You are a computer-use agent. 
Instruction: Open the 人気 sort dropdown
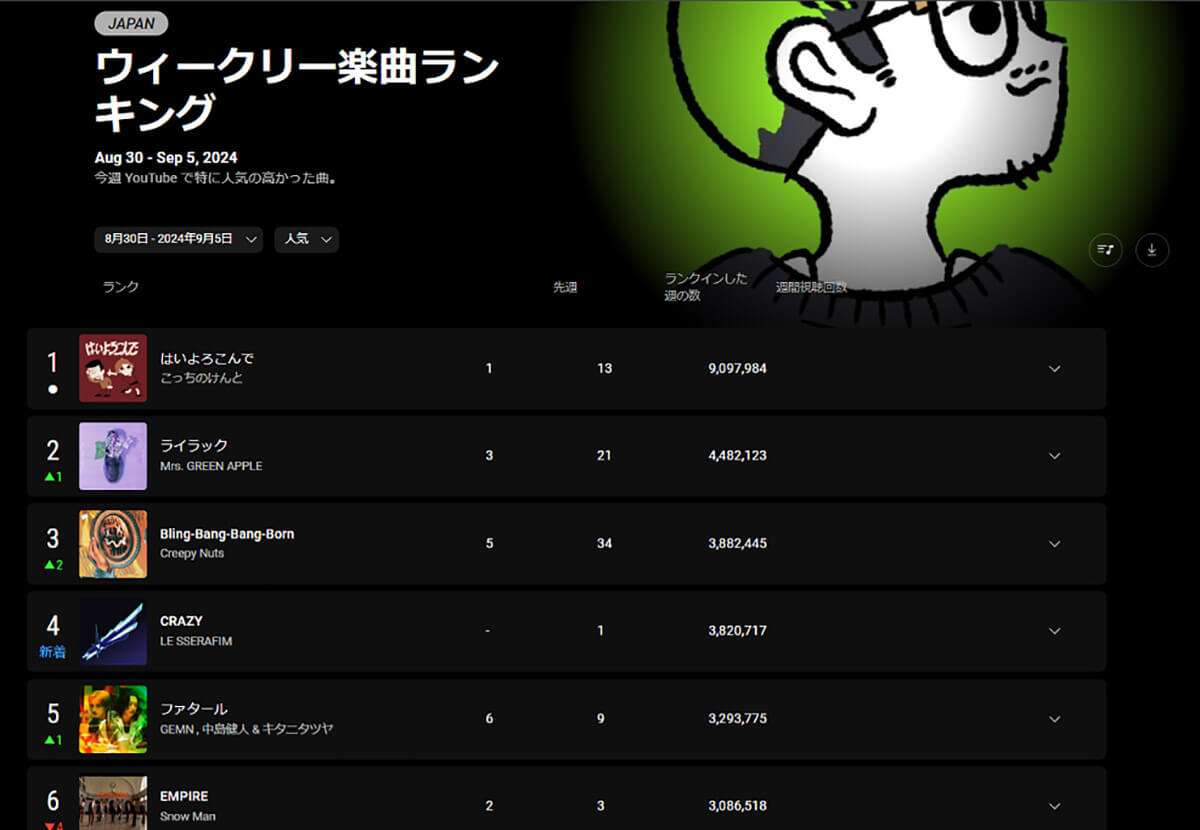(306, 240)
